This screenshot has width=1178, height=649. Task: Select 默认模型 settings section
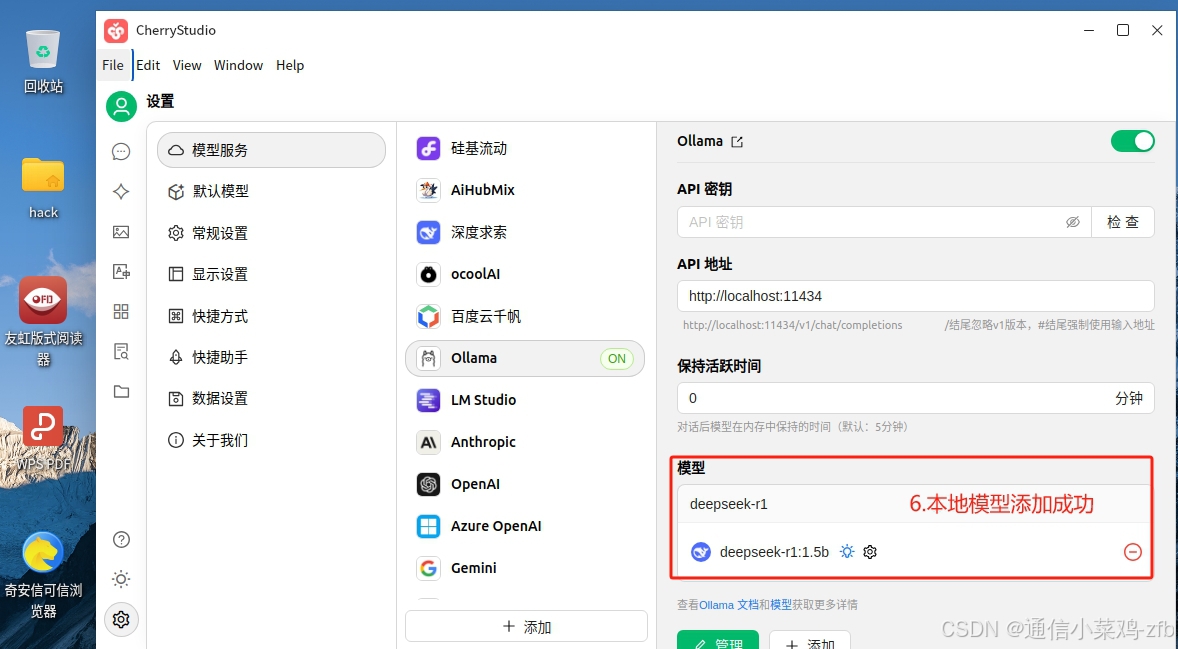point(271,192)
